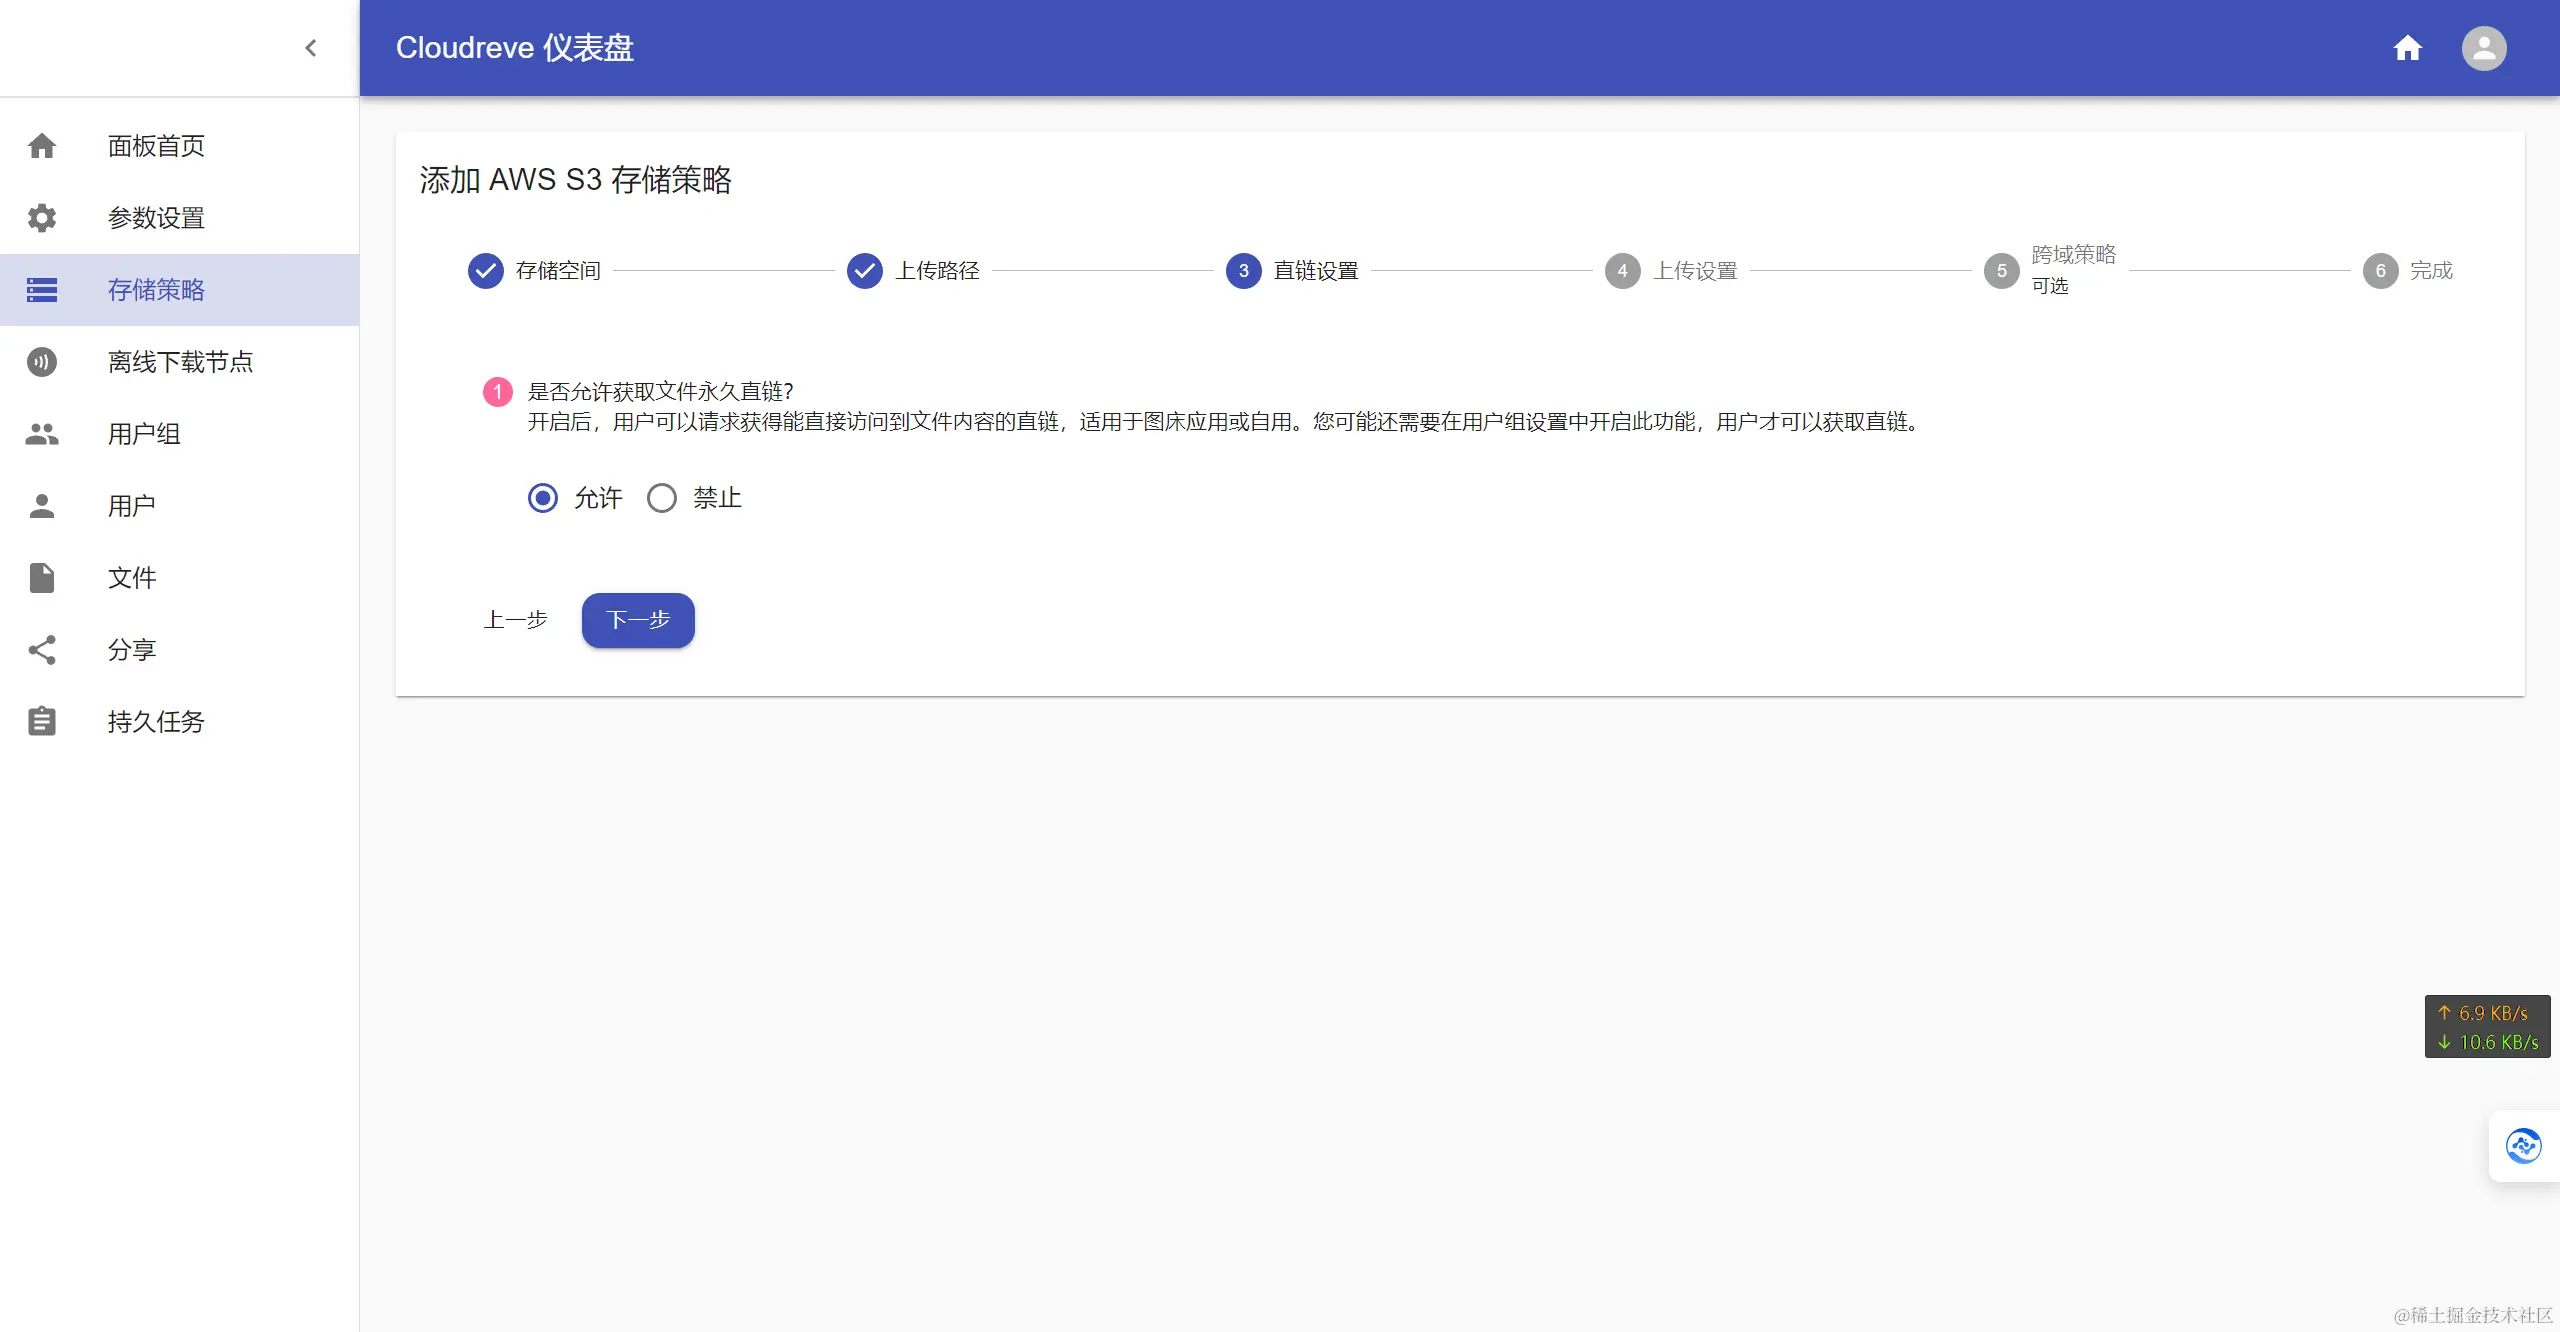This screenshot has width=2560, height=1332.
Task: Select the 禁止 radio button
Action: [x=662, y=498]
